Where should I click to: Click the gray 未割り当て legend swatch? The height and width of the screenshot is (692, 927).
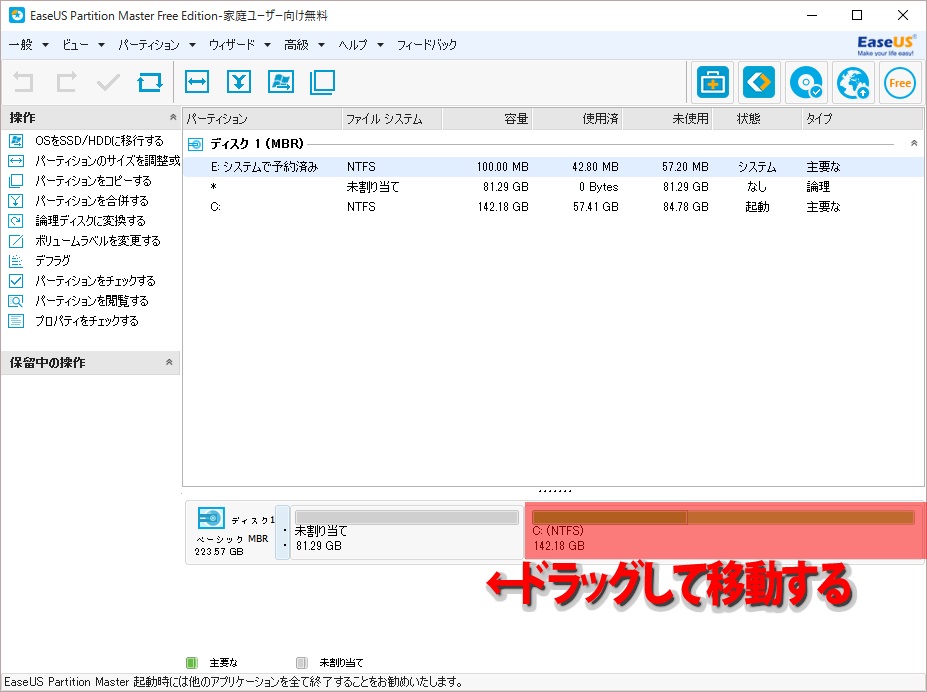click(302, 662)
